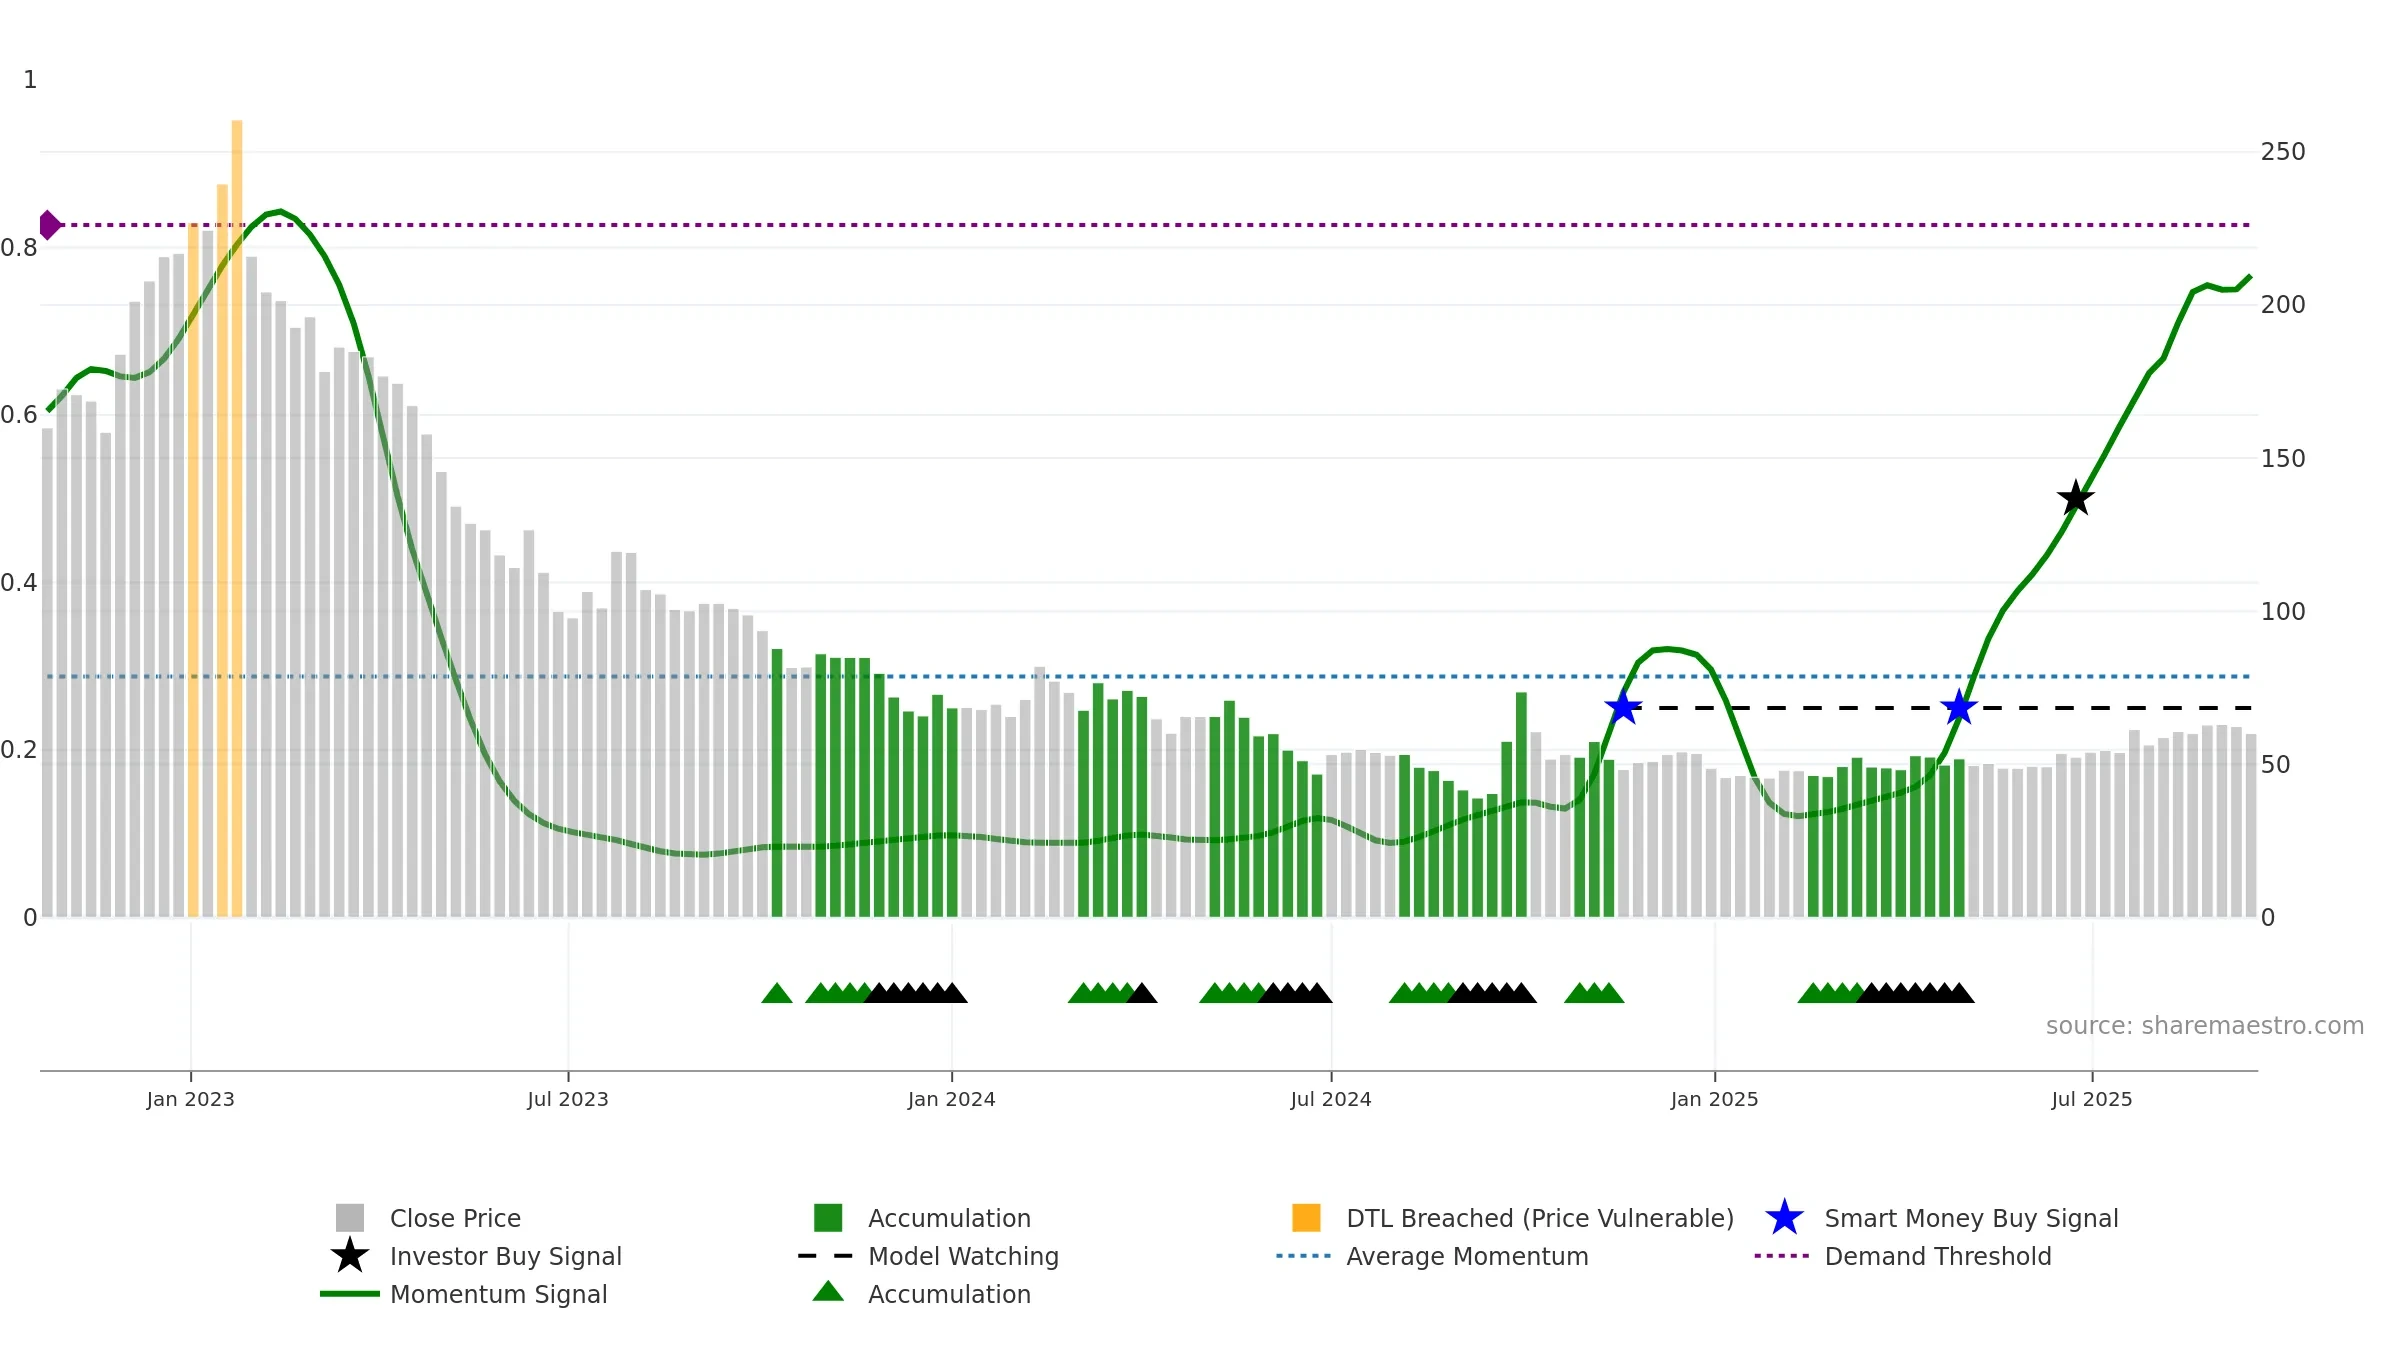Image resolution: width=2400 pixels, height=1350 pixels.
Task: Click the gray Close Price legend swatch
Action: click(350, 1218)
